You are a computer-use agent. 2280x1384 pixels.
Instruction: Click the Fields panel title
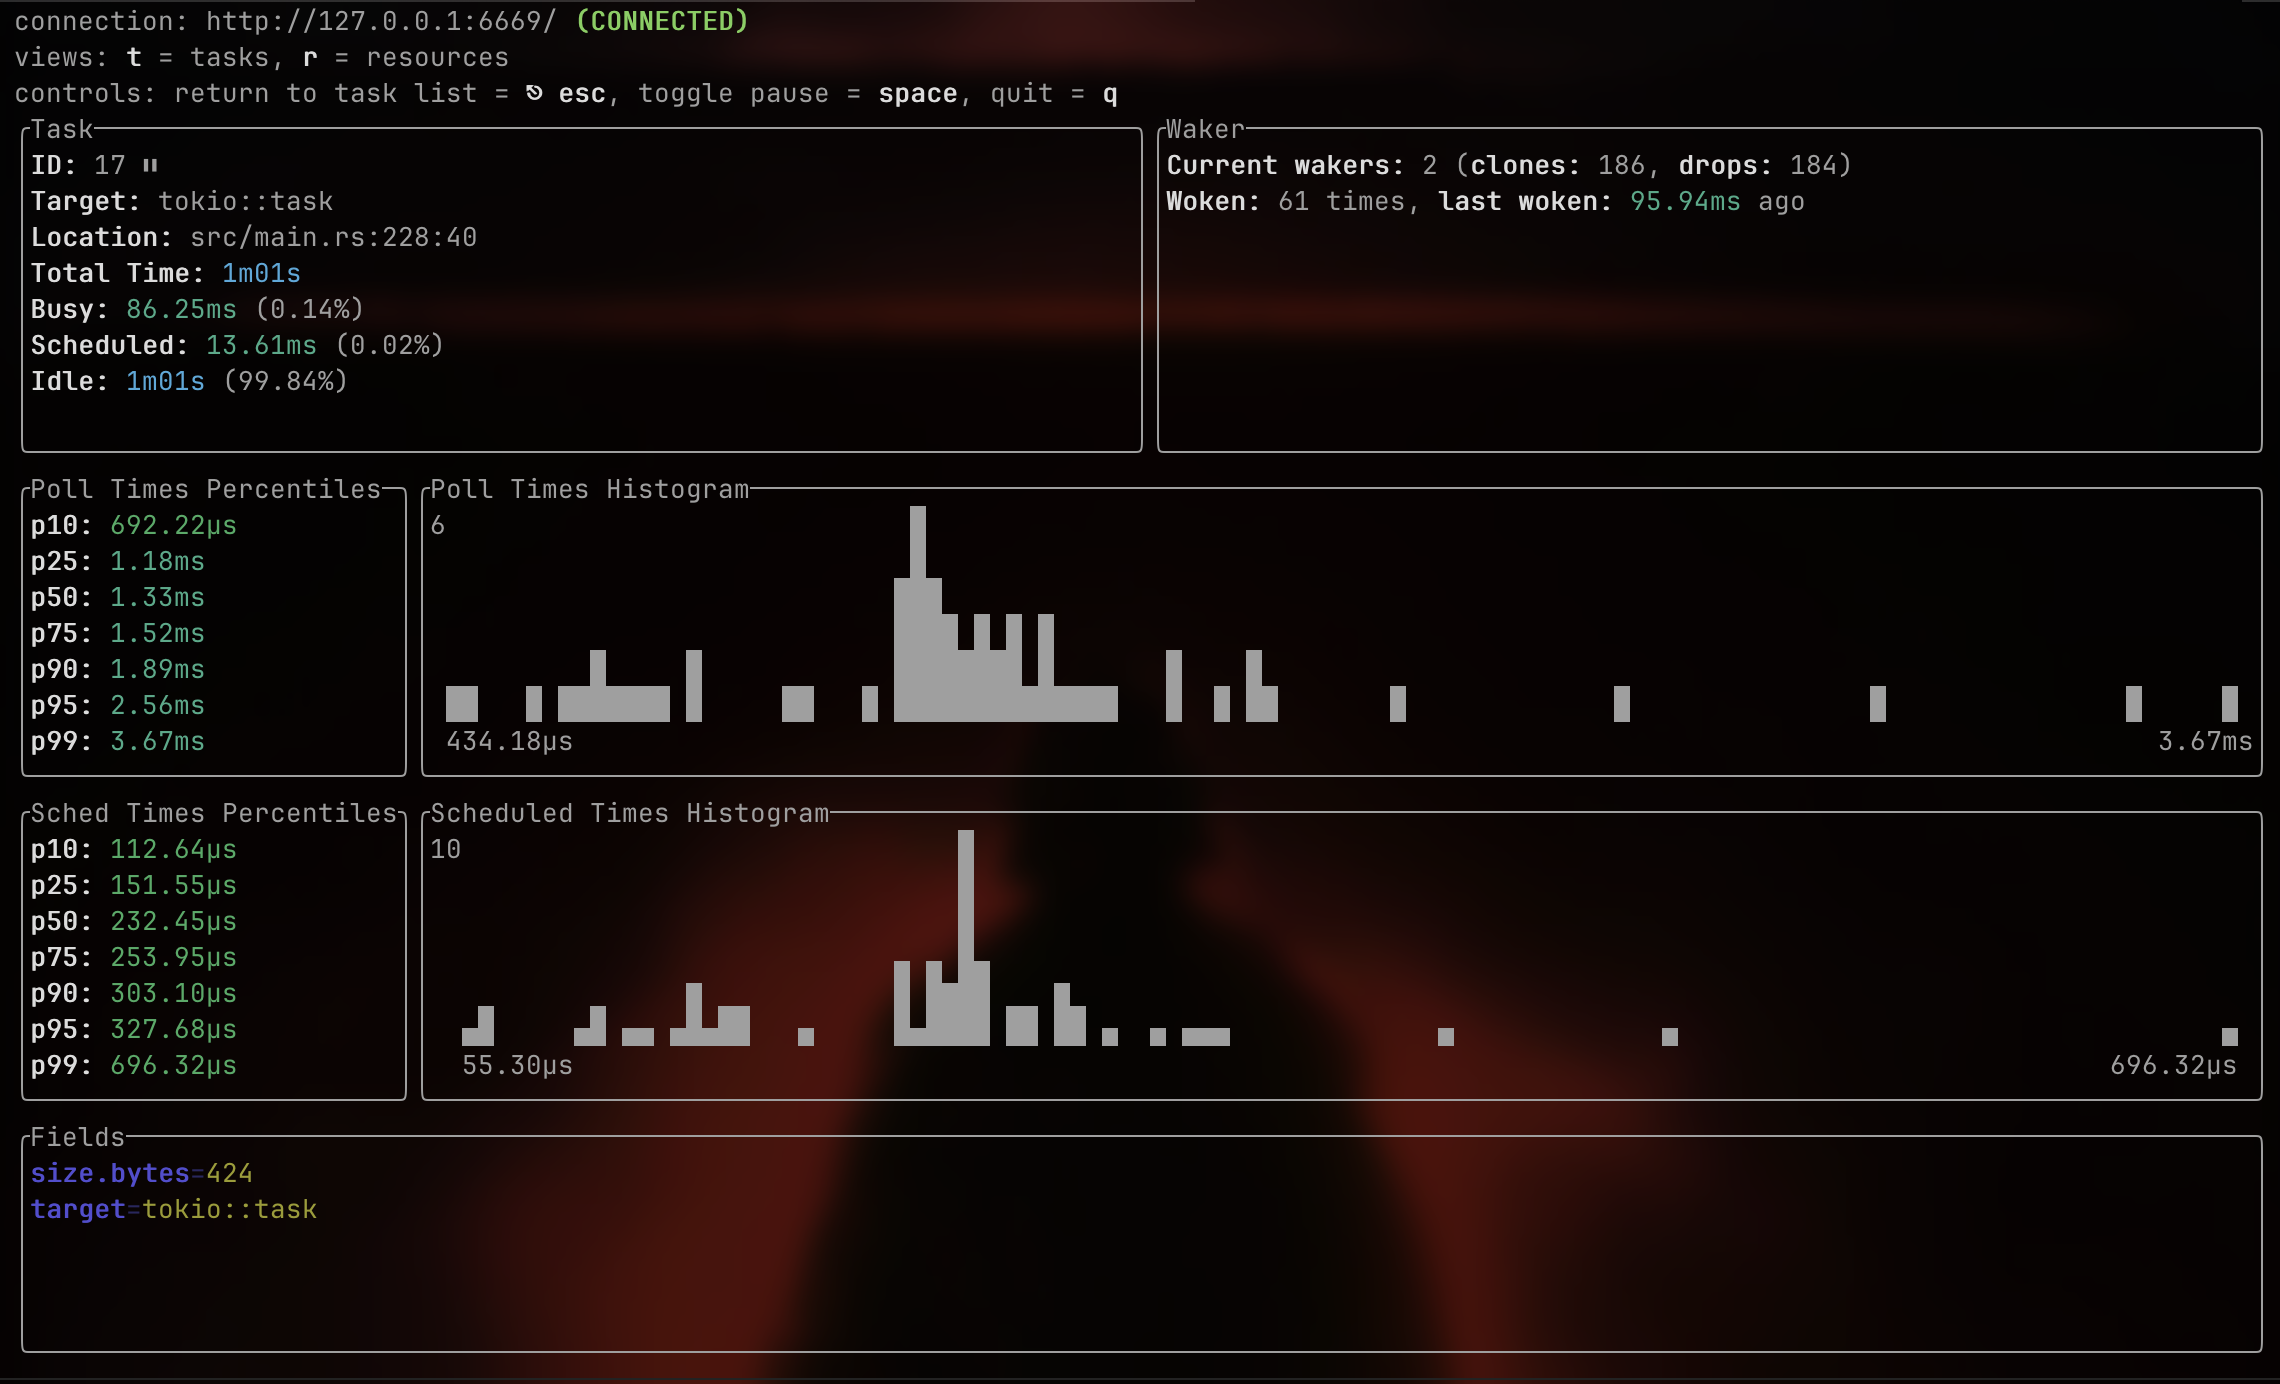point(76,1136)
